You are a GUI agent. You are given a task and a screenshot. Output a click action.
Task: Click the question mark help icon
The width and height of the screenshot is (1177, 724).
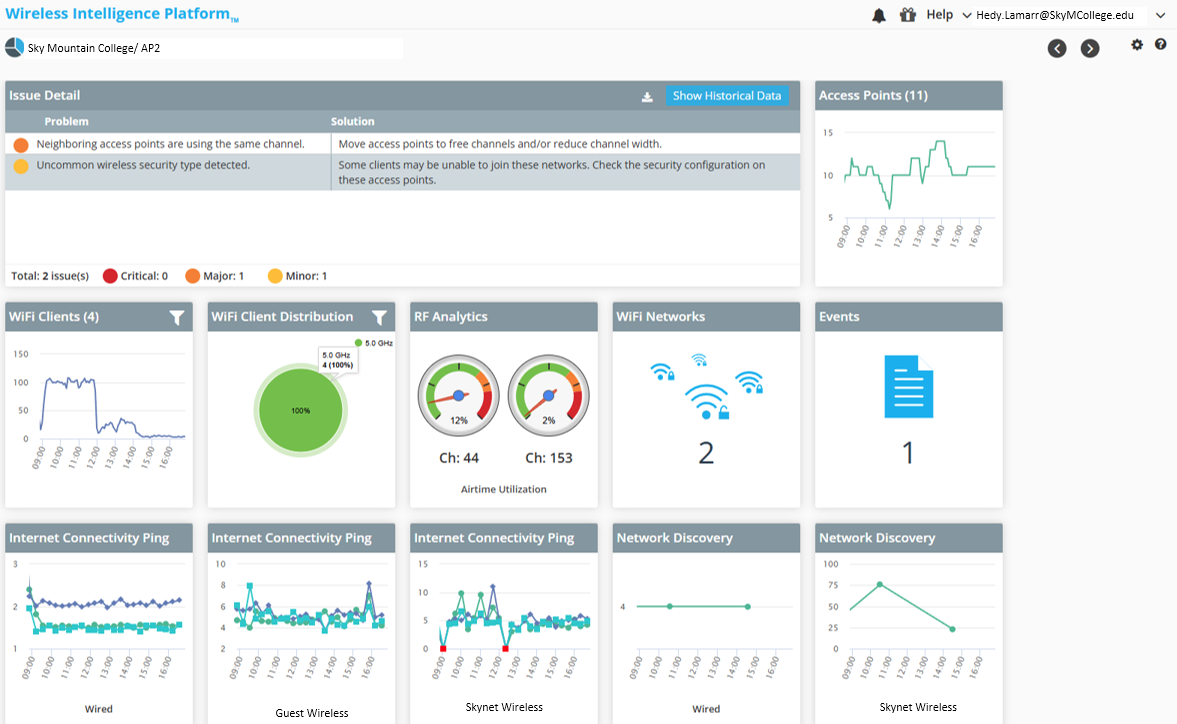click(1160, 45)
